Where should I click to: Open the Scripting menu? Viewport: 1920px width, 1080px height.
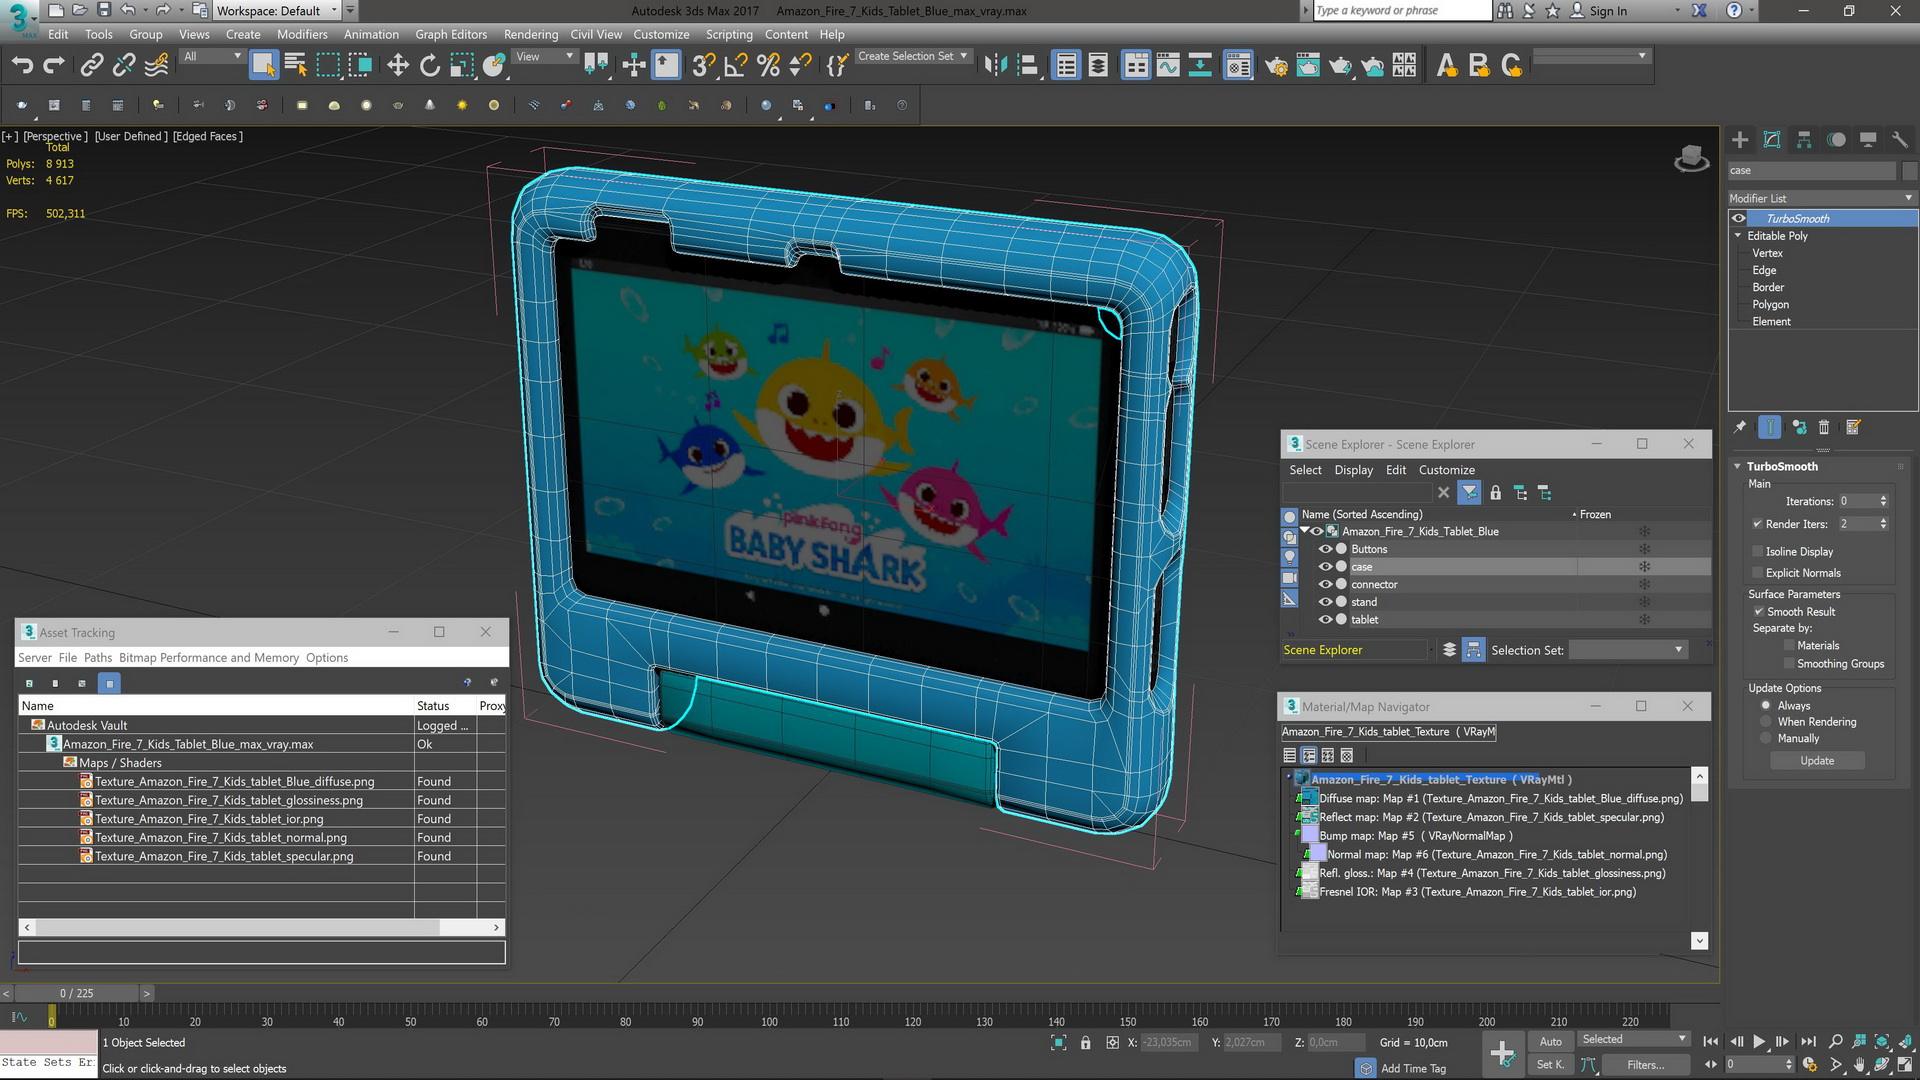pos(729,34)
